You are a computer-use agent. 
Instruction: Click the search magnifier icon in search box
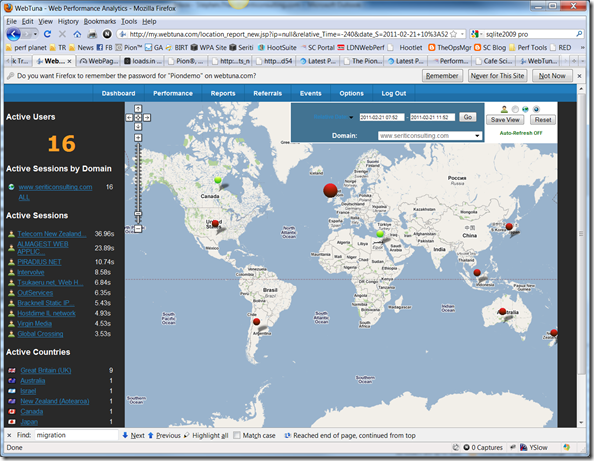pos(579,34)
